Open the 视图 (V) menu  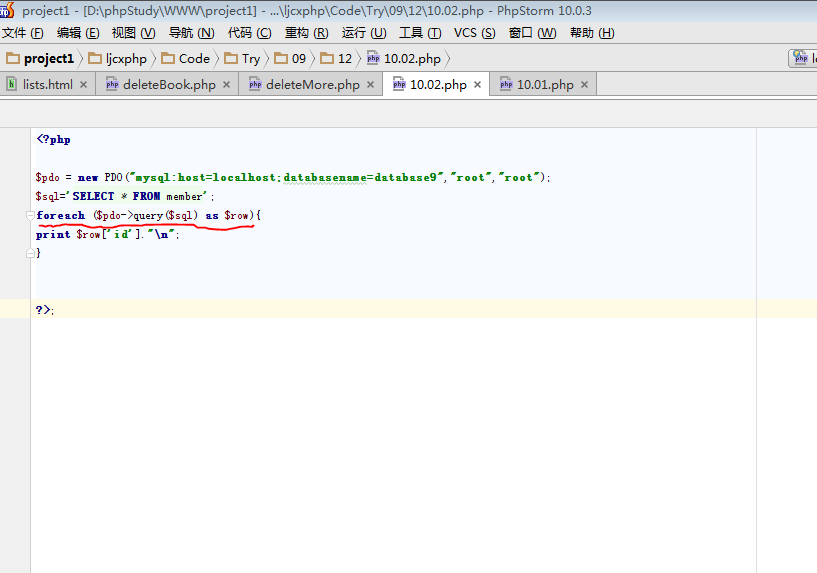[x=133, y=33]
